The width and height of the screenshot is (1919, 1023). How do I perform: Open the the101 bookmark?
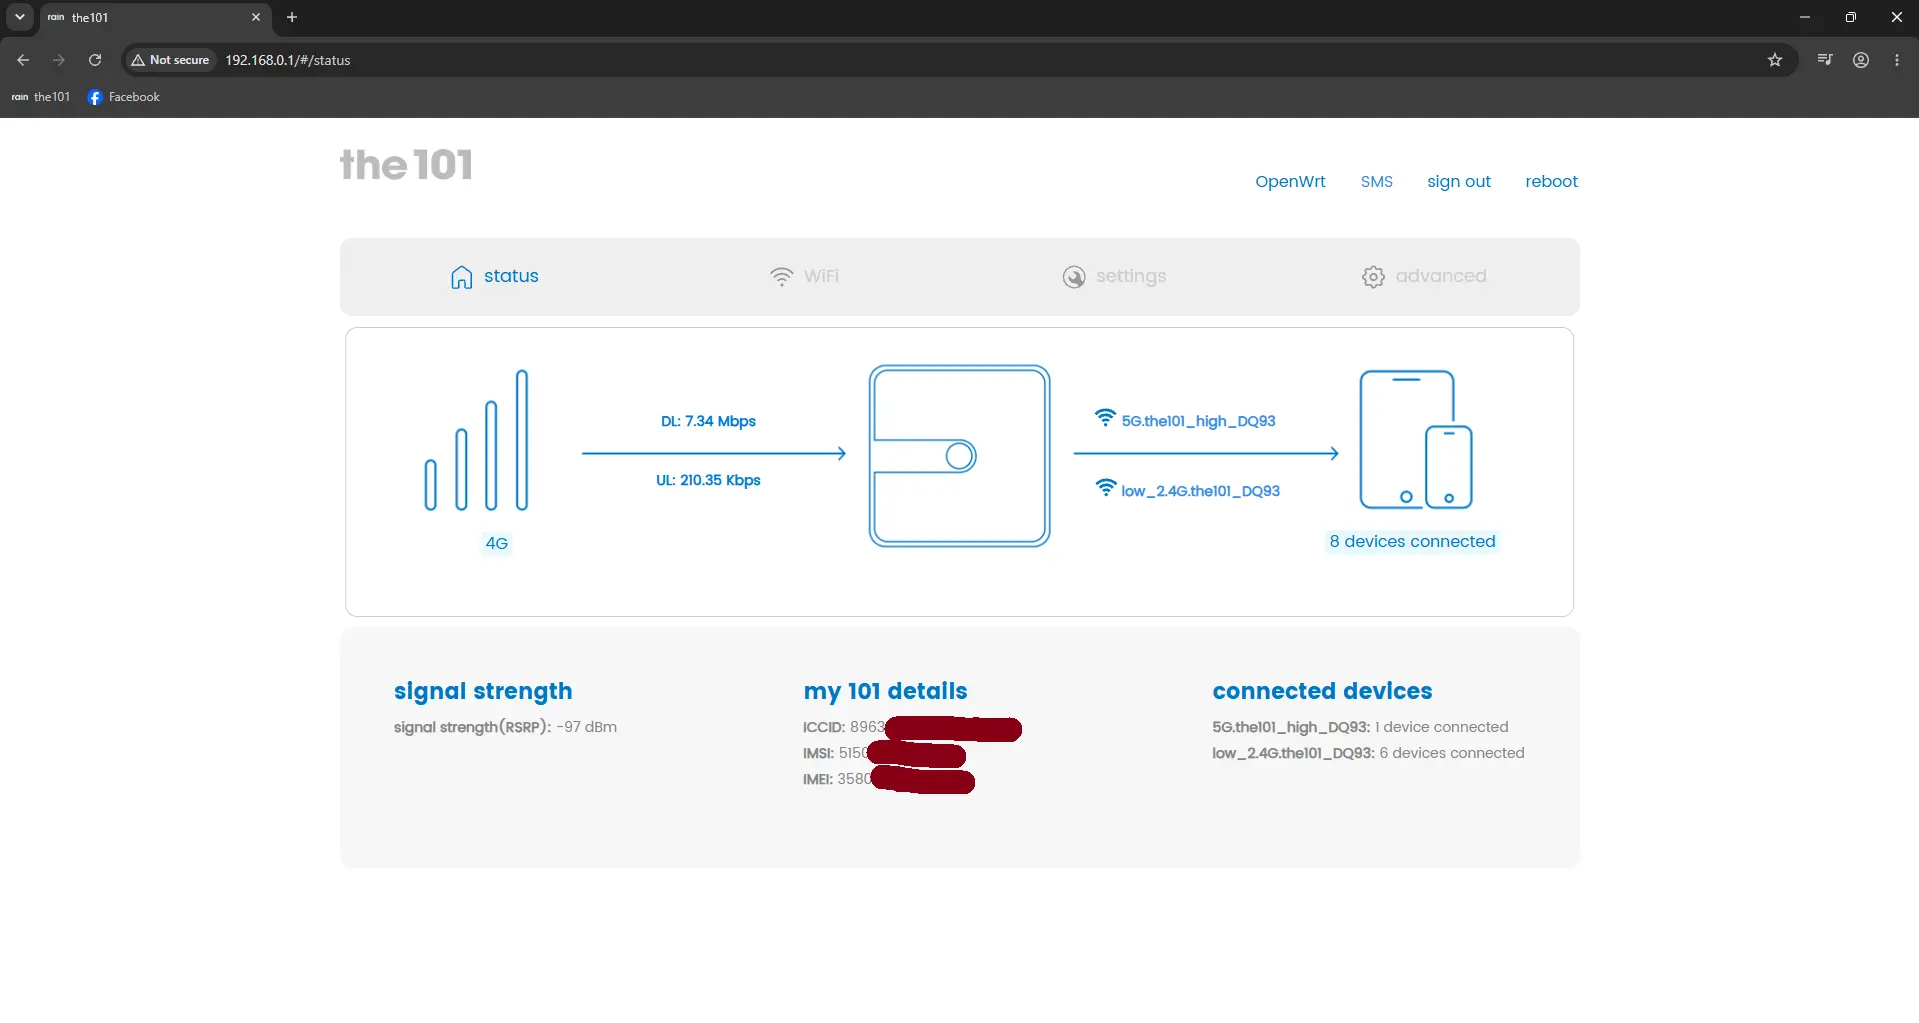coord(41,97)
